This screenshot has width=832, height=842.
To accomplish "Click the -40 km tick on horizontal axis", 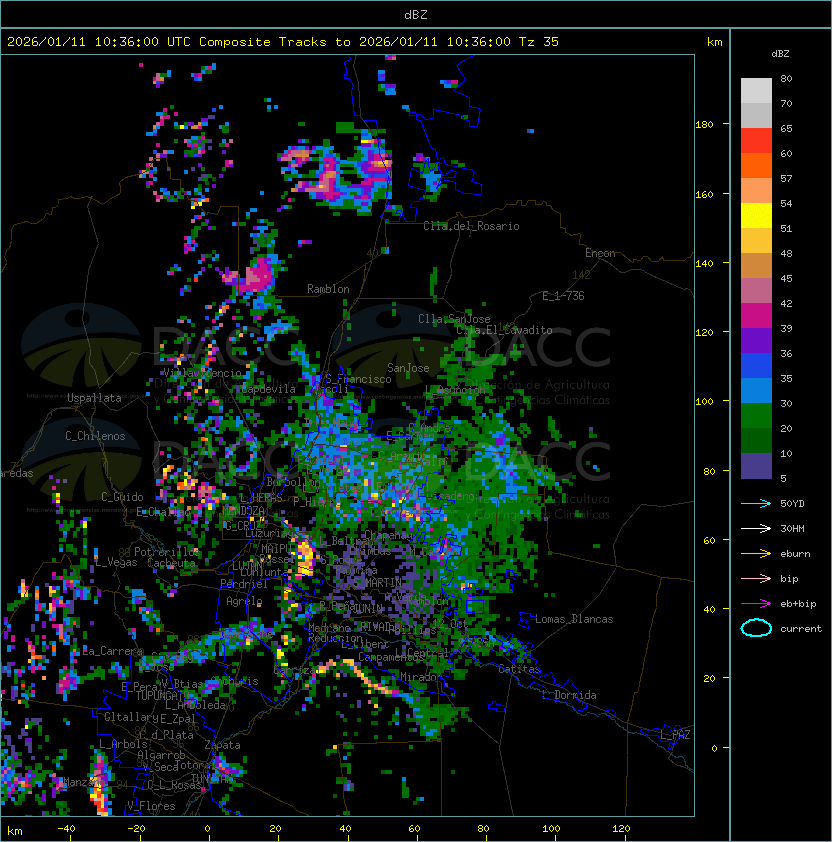I will pos(66,829).
